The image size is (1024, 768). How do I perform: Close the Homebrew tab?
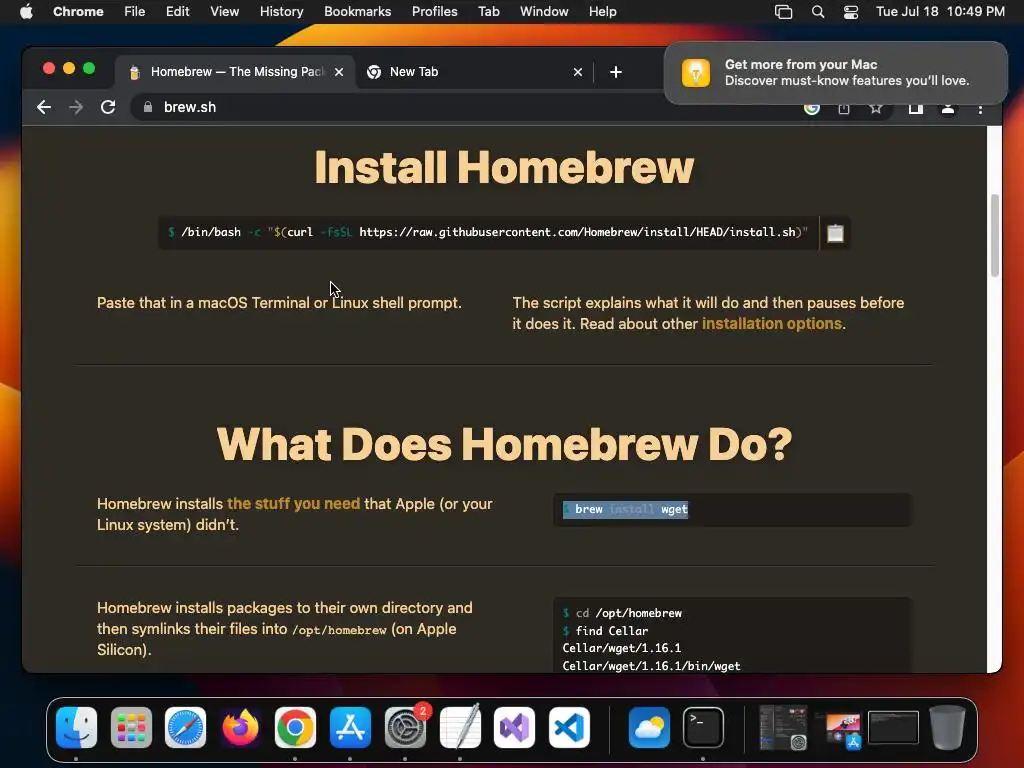click(x=339, y=72)
